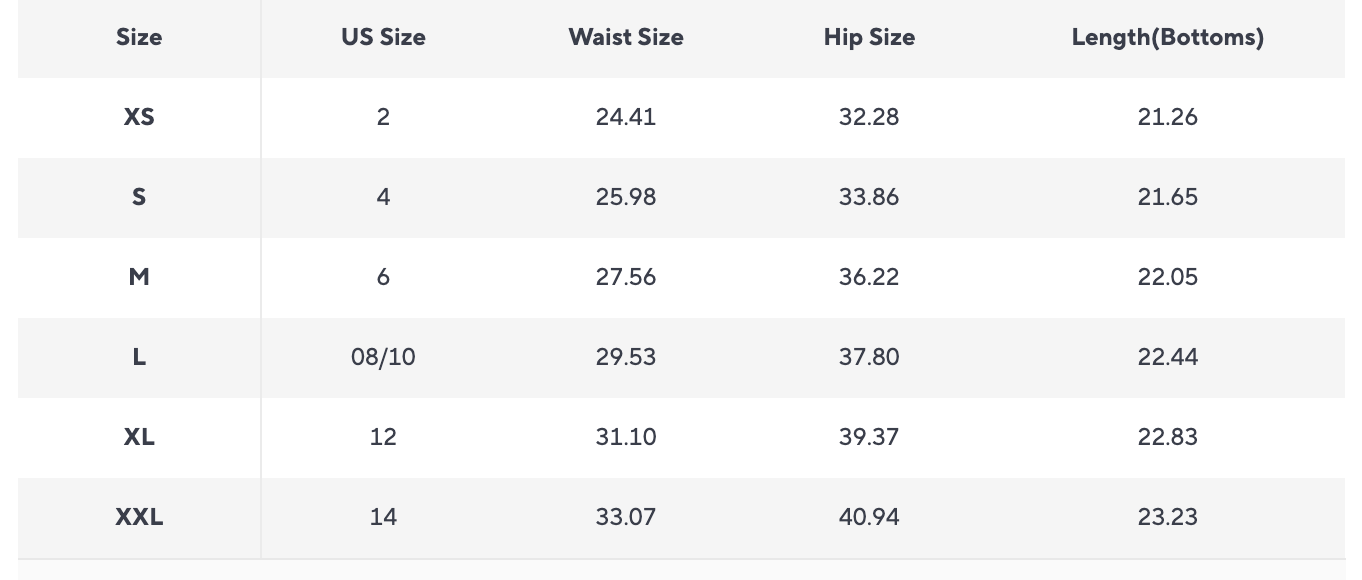Click length value 23.23
Viewport: 1362px width, 580px height.
1167,517
